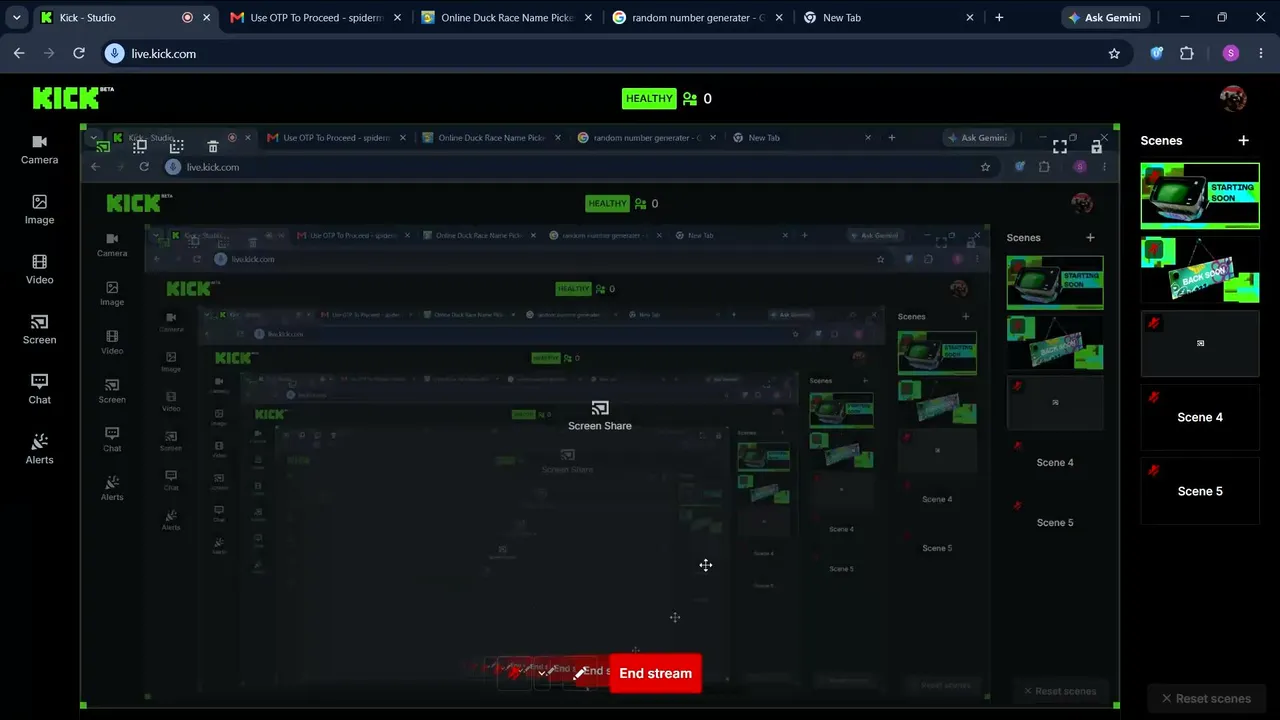Viewport: 1280px width, 720px height.
Task: Click the microphone permission icon in the address bar
Action: [x=115, y=54]
